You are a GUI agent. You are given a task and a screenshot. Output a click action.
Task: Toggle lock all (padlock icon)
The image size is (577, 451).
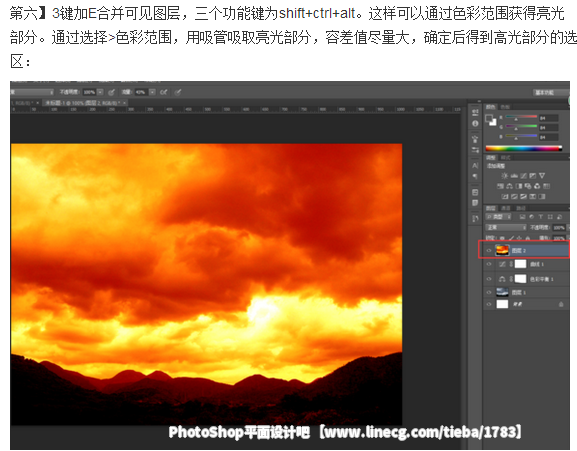coord(528,238)
